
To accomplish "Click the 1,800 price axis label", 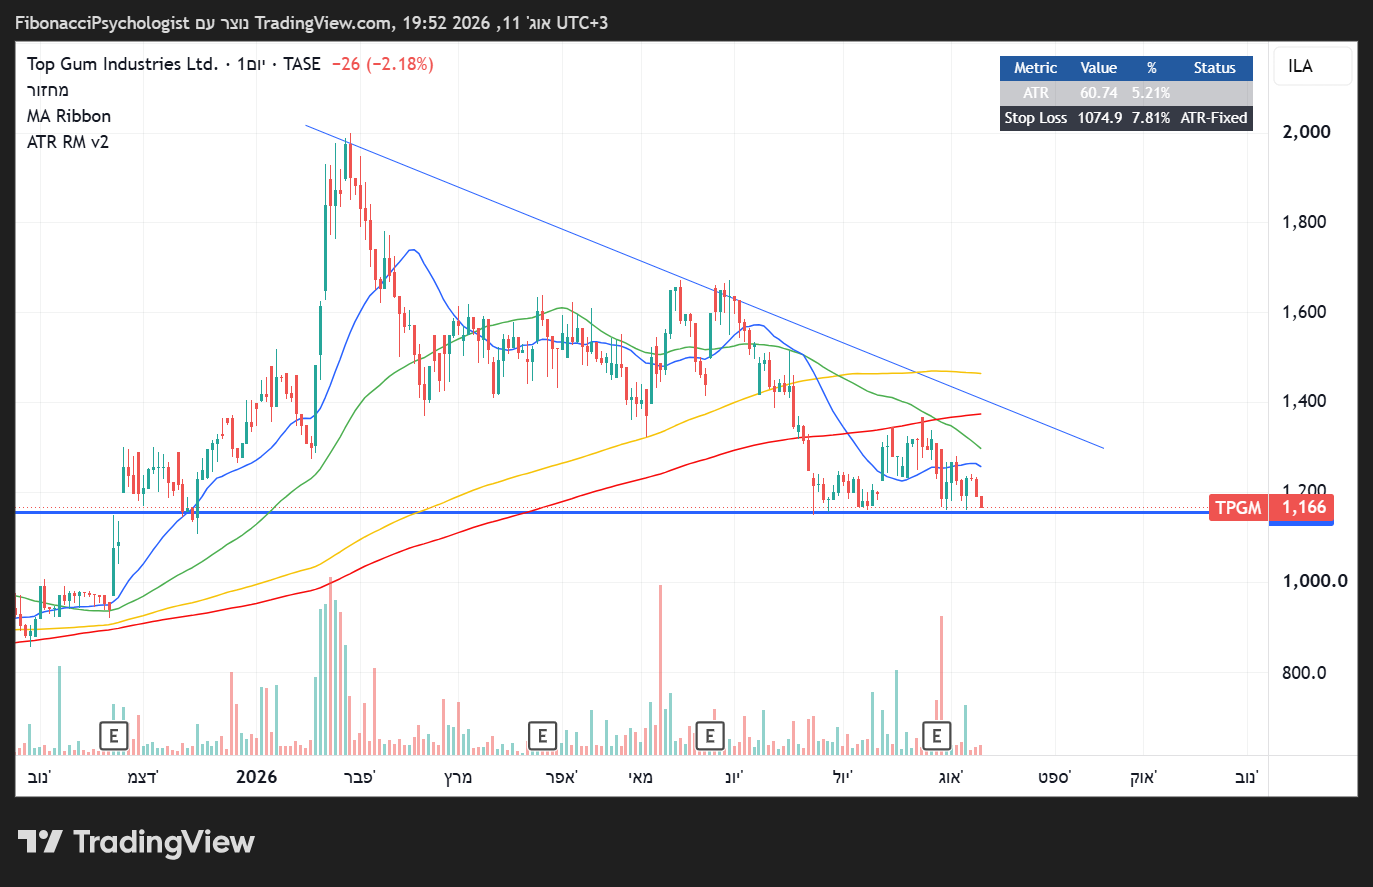I will point(1304,222).
